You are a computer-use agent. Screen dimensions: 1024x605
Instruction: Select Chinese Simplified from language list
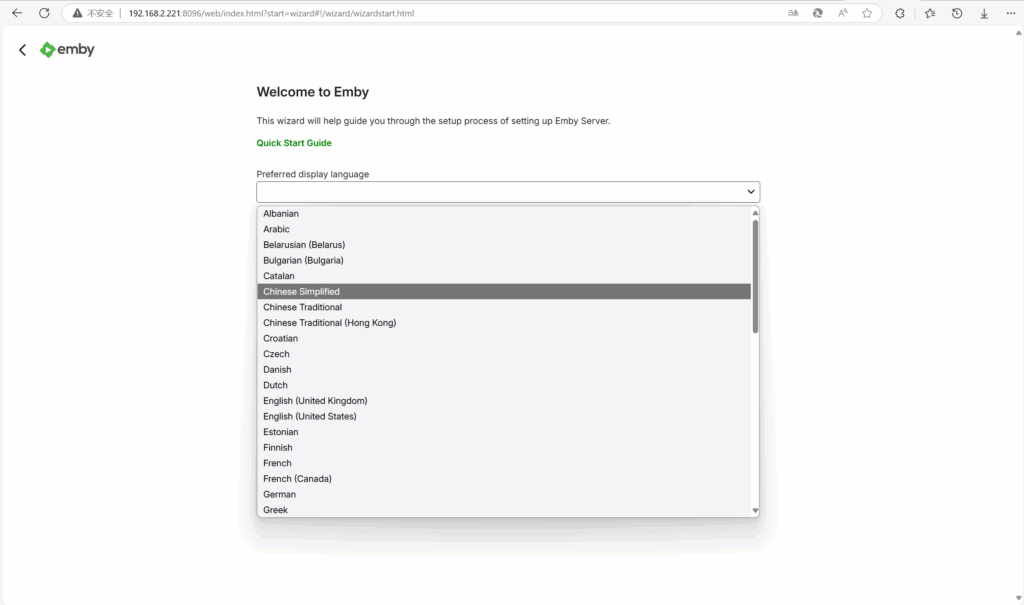[301, 292]
